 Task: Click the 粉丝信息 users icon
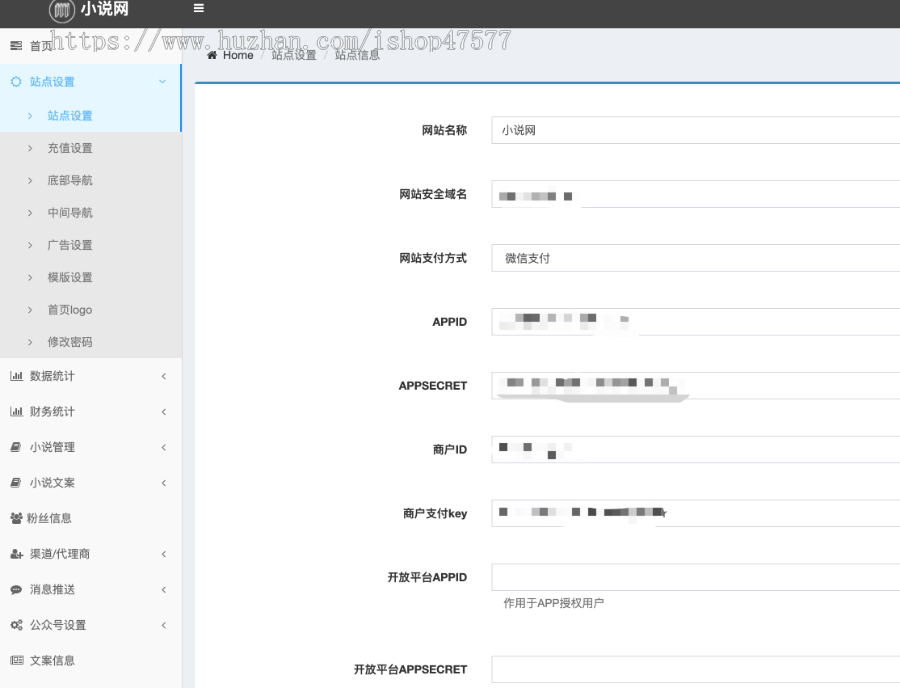[16, 518]
